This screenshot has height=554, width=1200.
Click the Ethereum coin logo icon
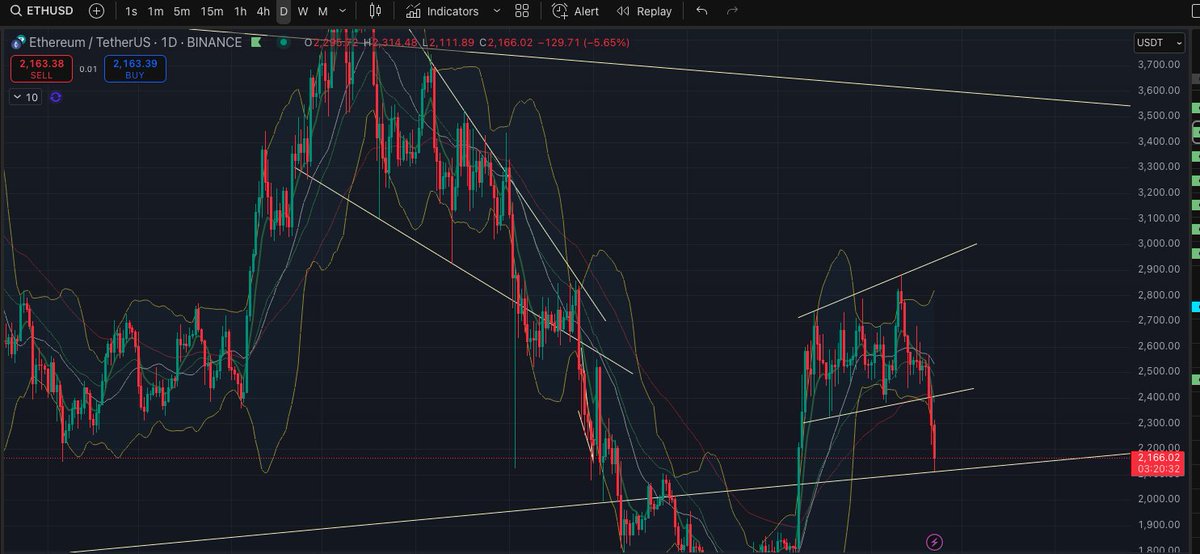17,43
